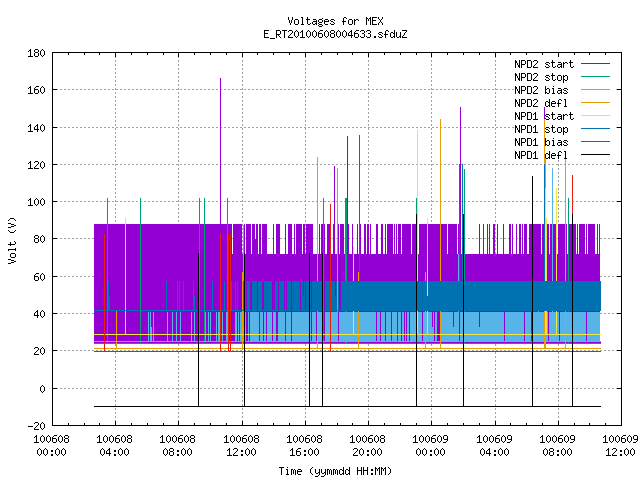Viewport: 640px width, 480px height.
Task: Pick the red line sample beside NPD1 bias
Action: point(596,142)
